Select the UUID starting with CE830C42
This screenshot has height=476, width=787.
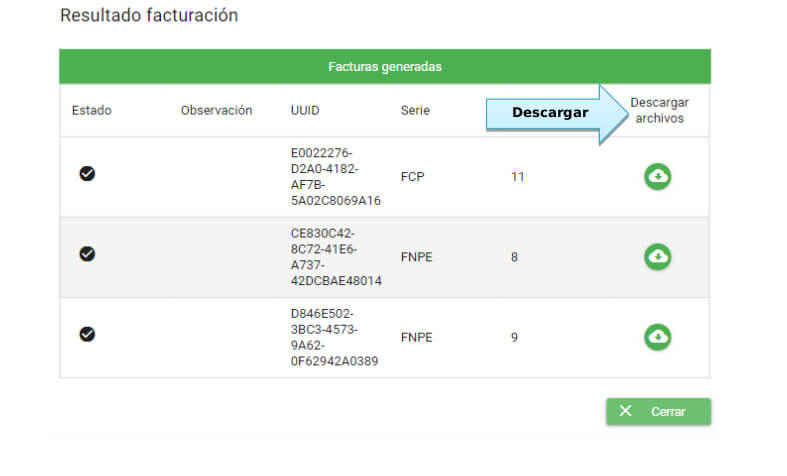pos(335,257)
